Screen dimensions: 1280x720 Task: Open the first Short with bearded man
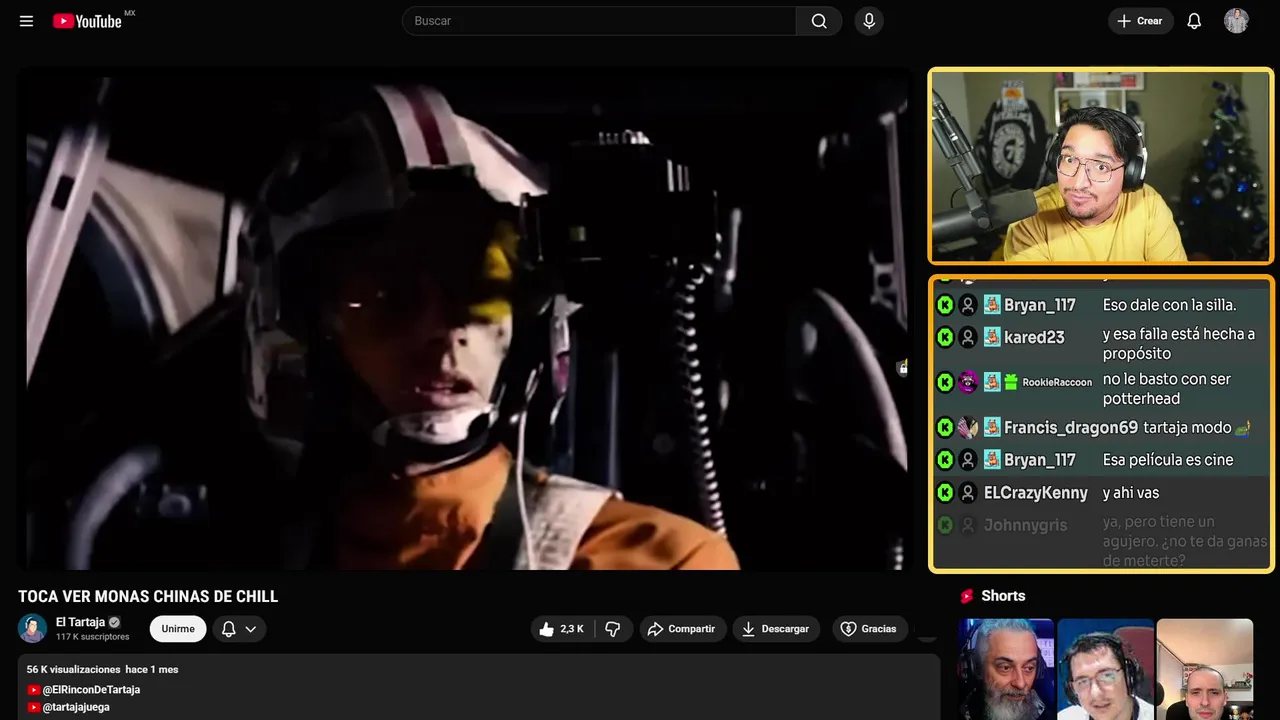[1006, 669]
